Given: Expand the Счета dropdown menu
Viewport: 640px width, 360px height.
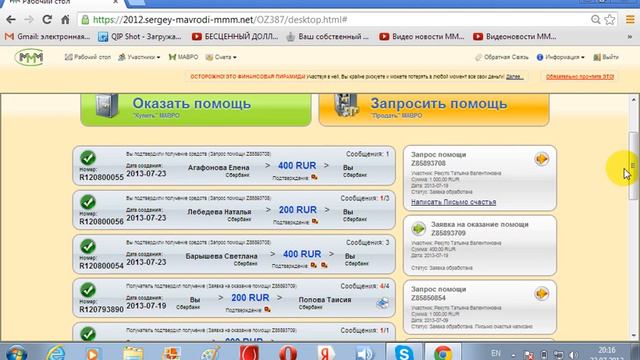Looking at the screenshot, I should 221,57.
